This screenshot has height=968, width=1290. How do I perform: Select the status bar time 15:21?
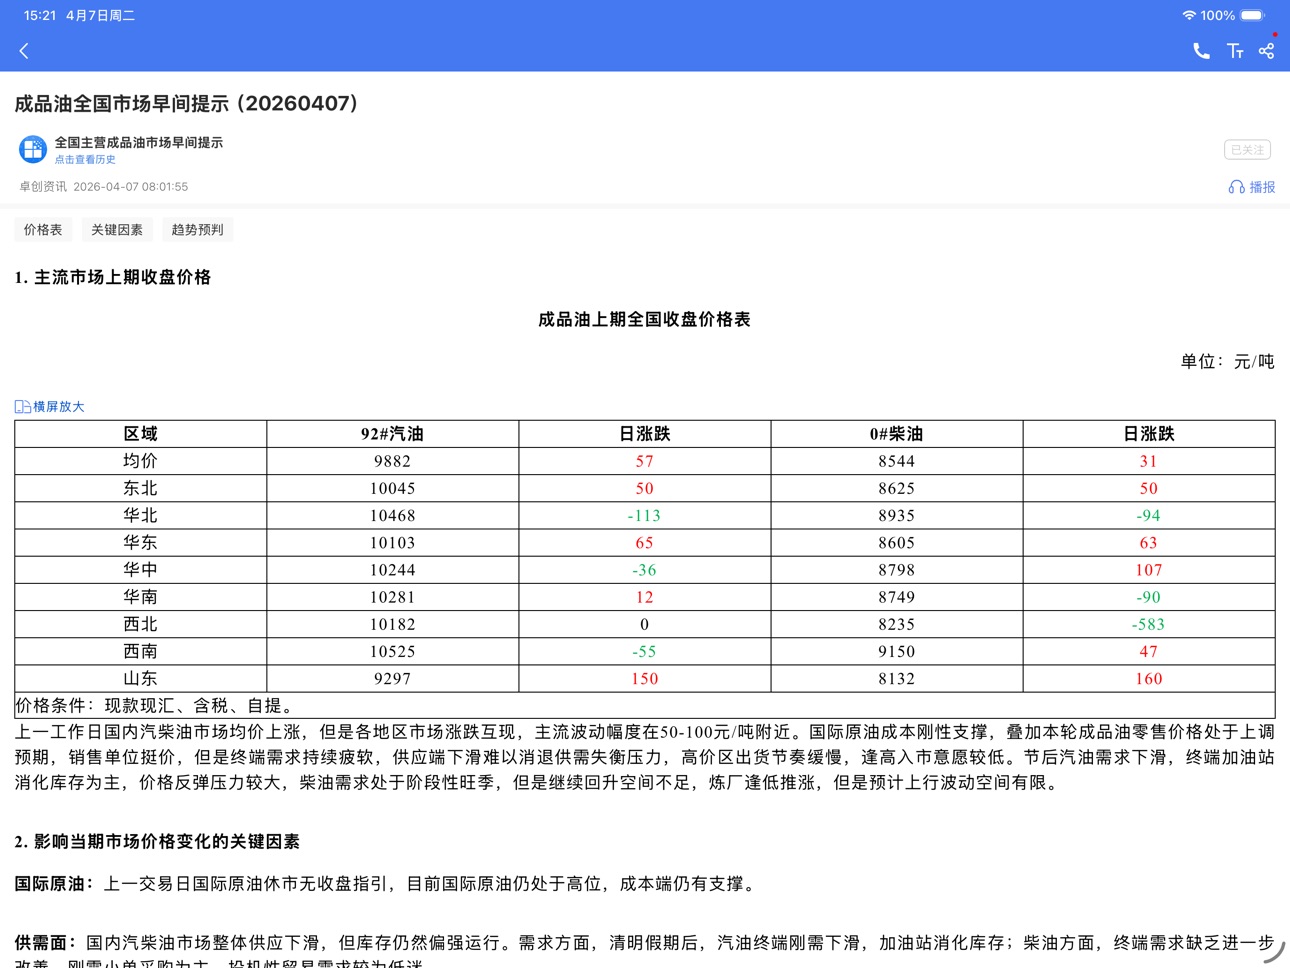click(x=40, y=15)
